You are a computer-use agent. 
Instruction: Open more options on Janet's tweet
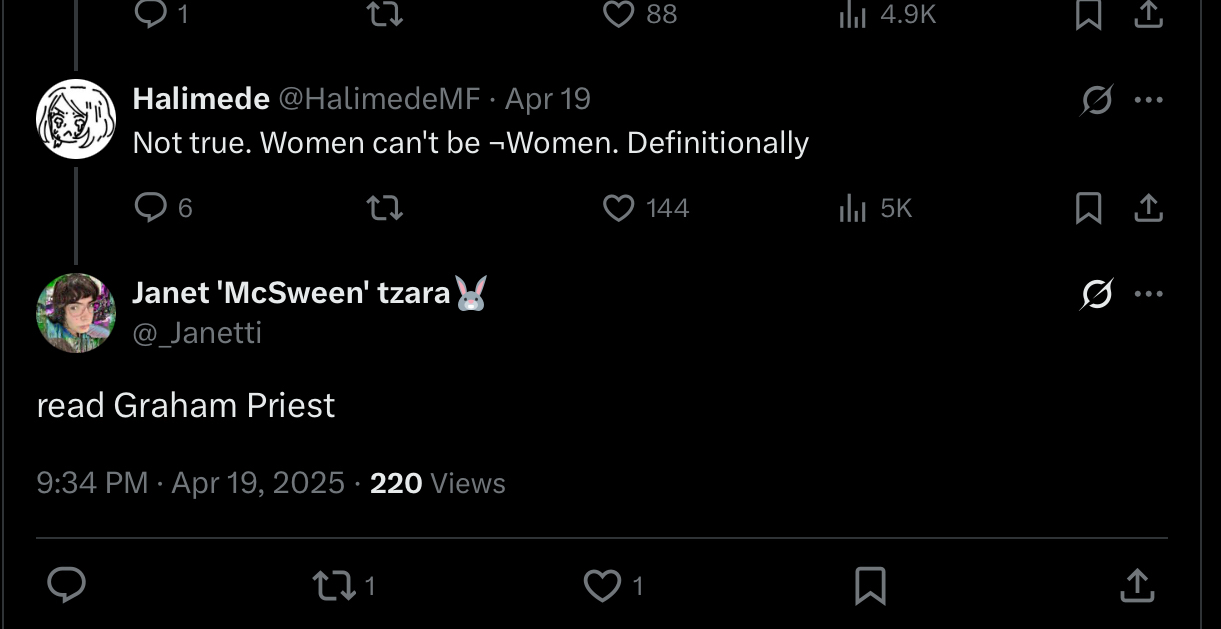1149,294
